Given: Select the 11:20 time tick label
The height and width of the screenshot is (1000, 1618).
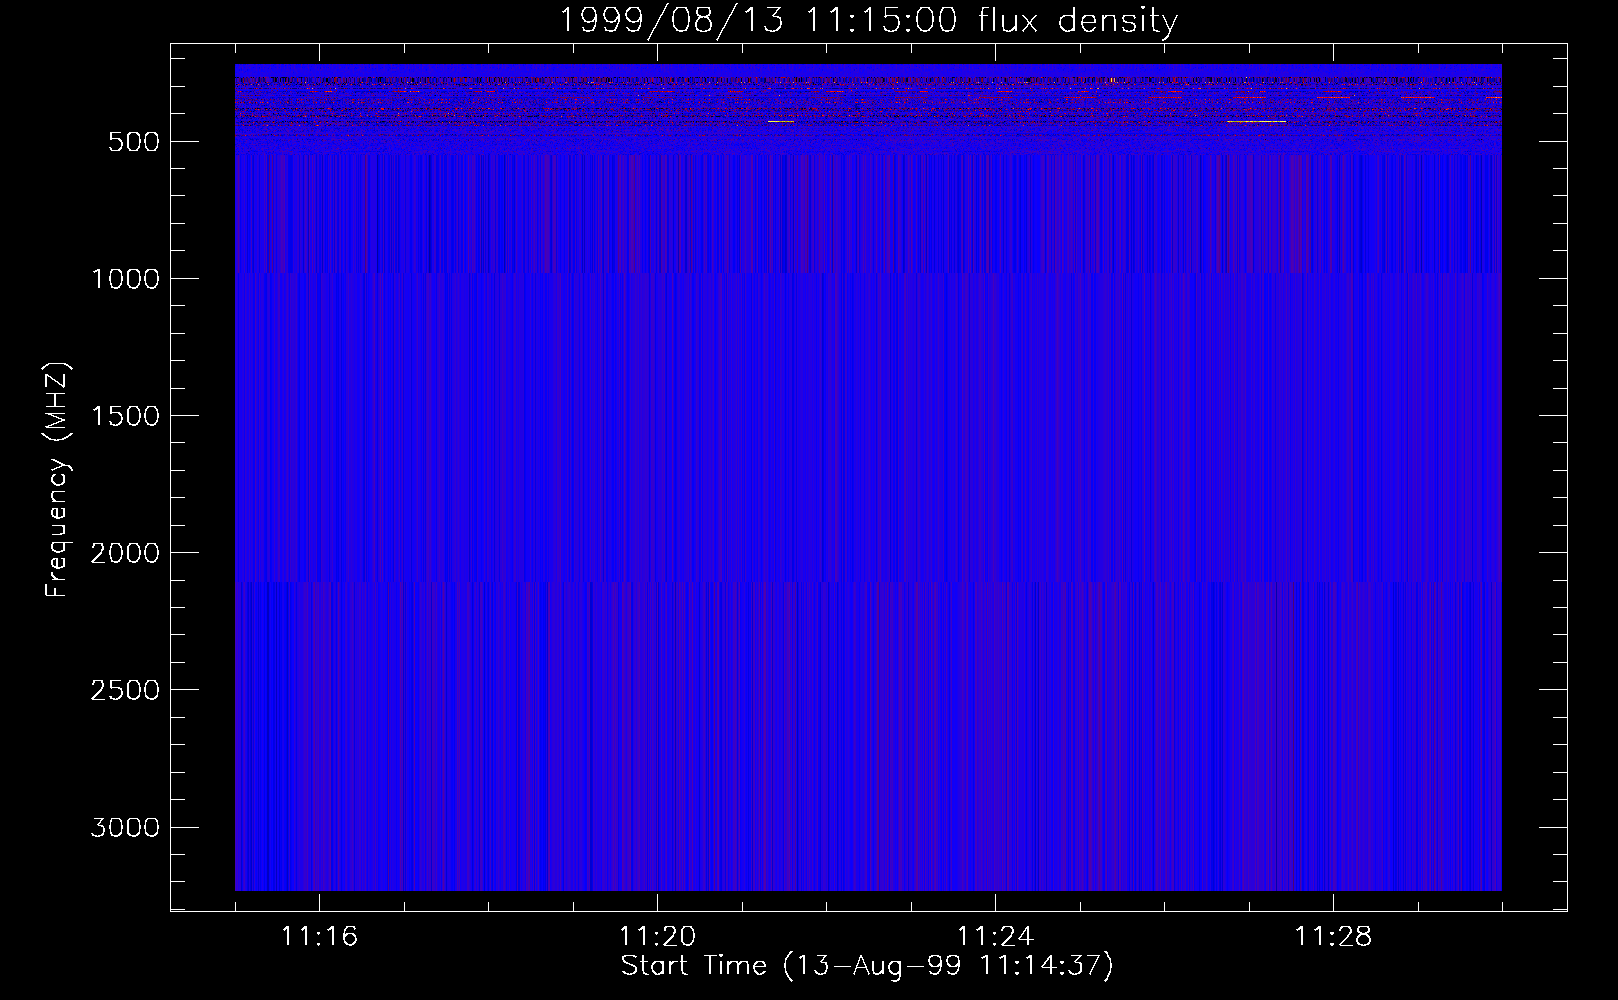Looking at the screenshot, I should (x=657, y=937).
